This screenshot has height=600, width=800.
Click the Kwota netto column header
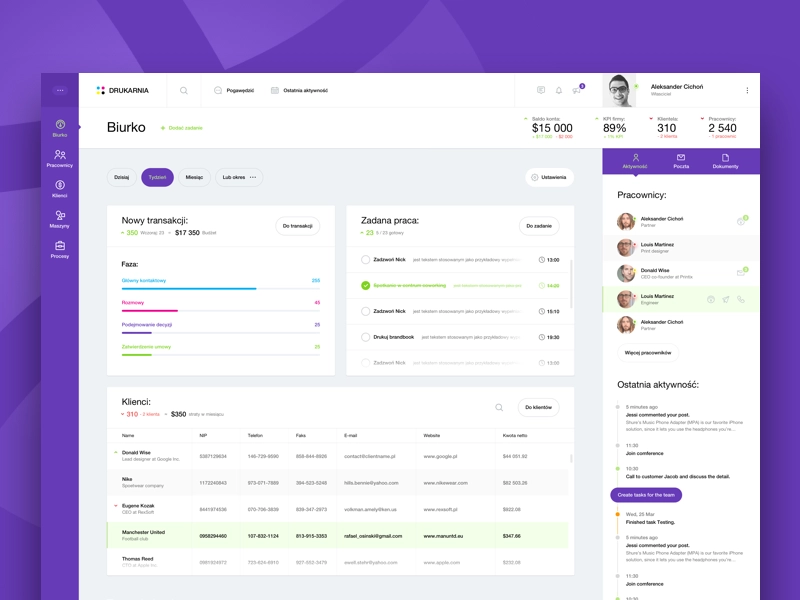515,436
